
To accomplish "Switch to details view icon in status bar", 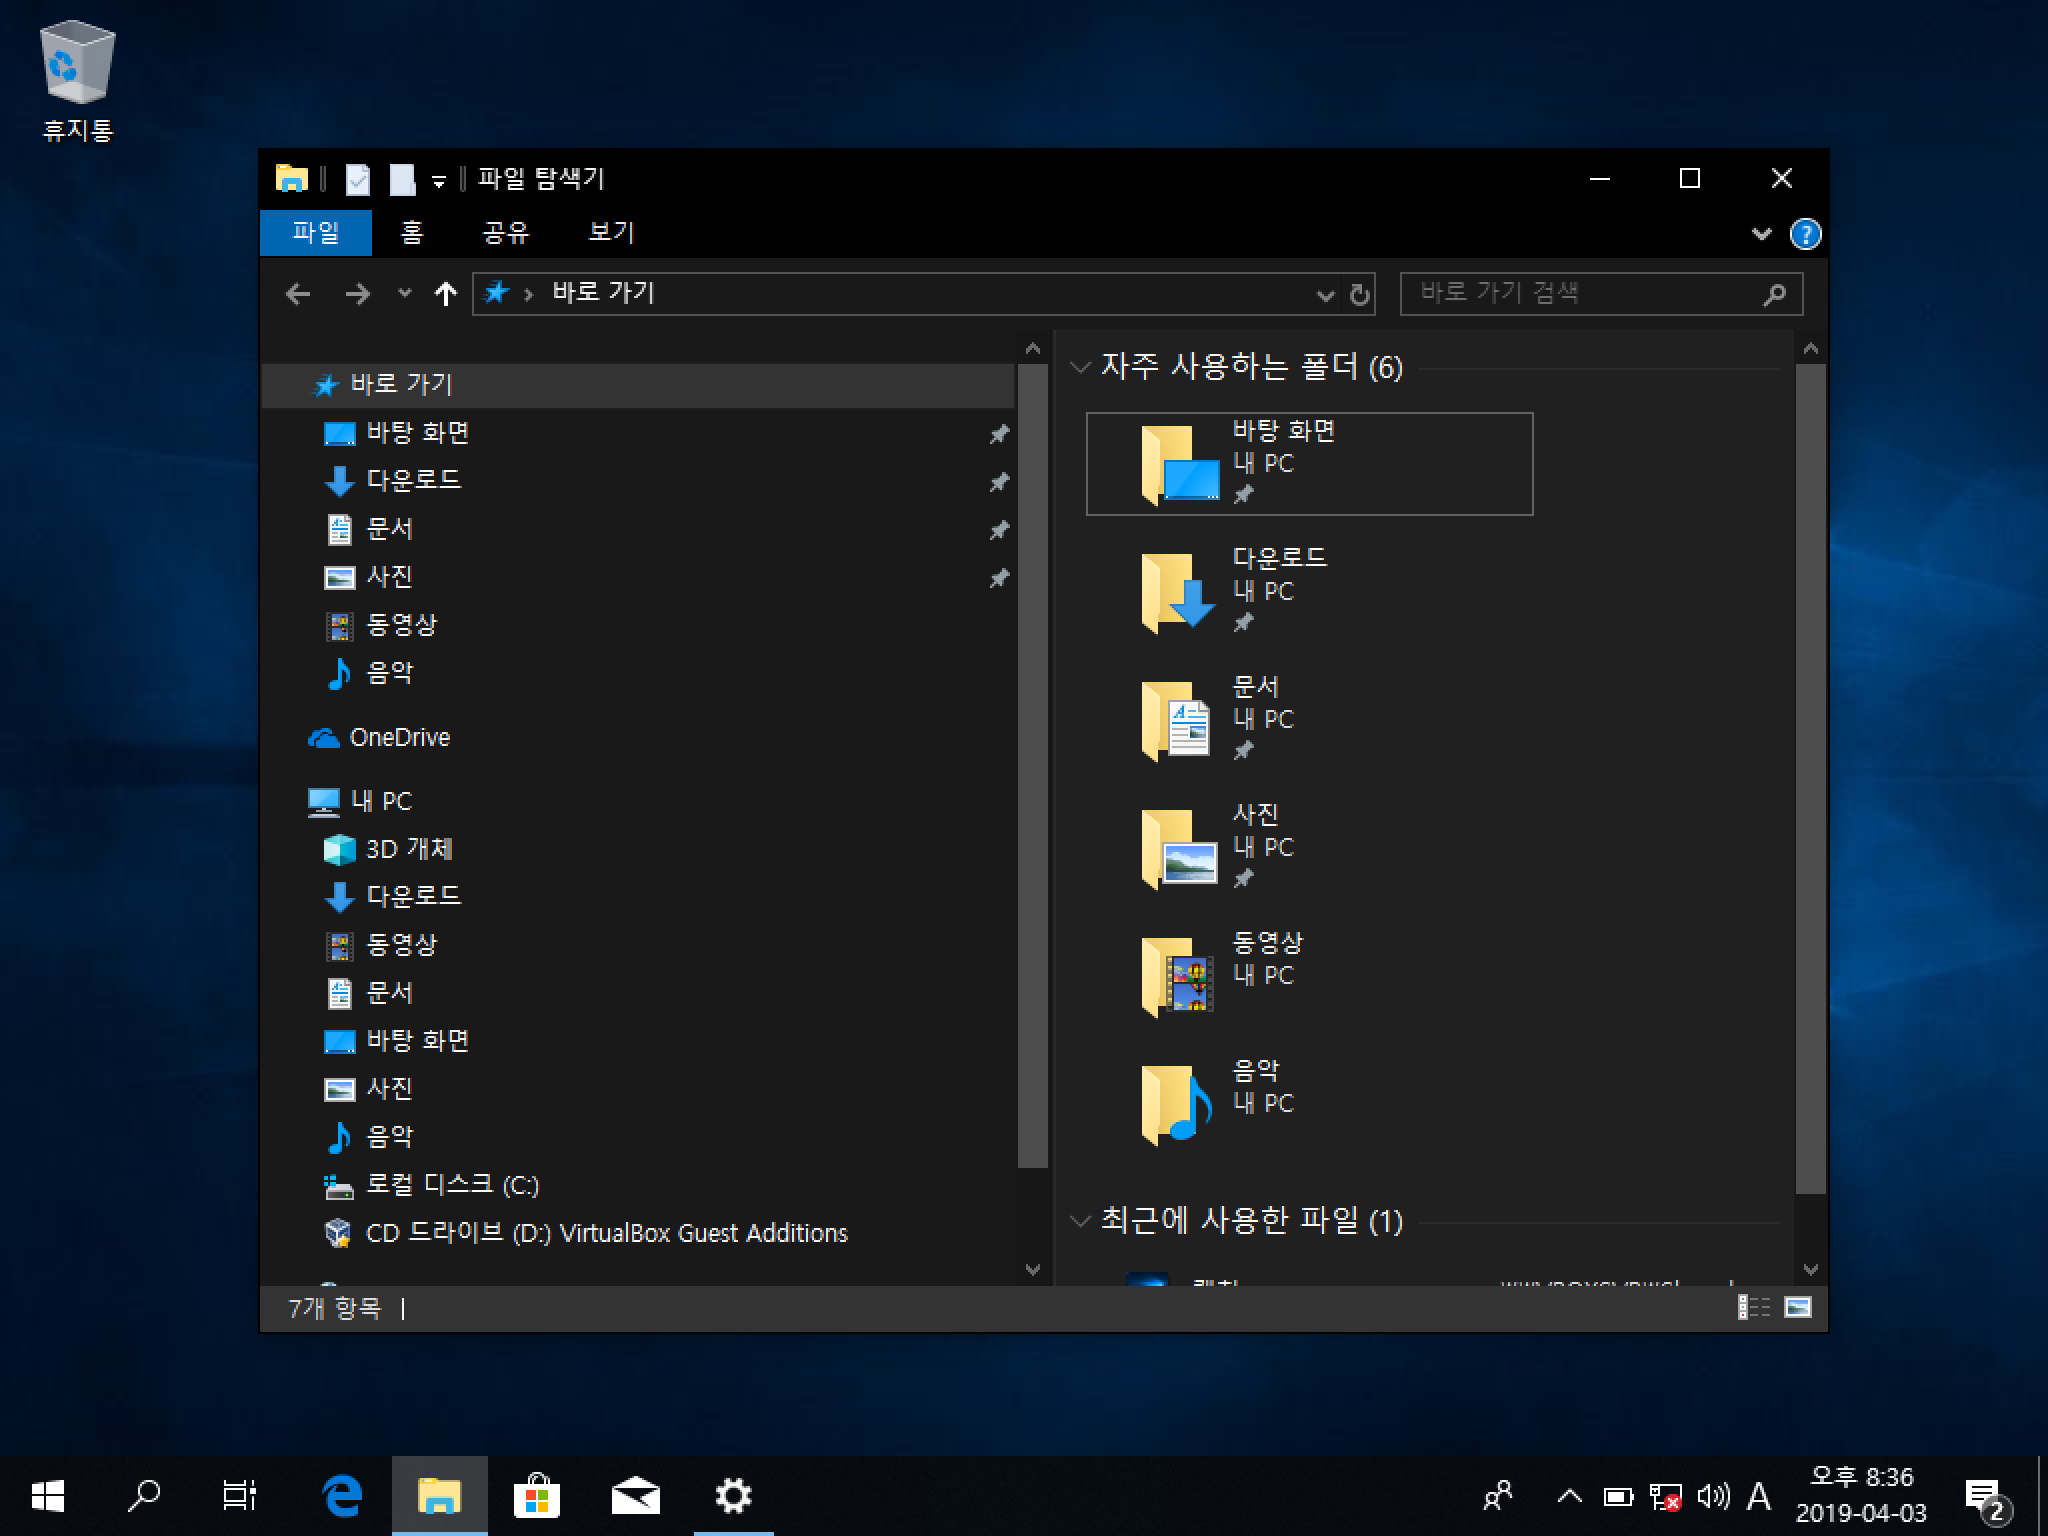I will tap(1753, 1307).
